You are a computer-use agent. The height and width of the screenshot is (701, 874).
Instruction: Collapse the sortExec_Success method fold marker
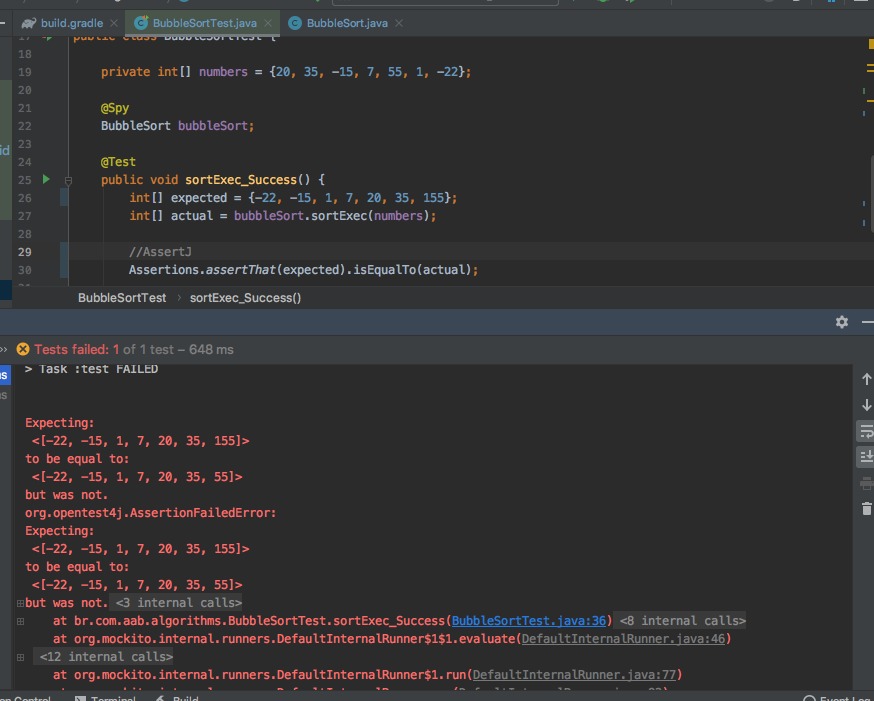click(69, 181)
